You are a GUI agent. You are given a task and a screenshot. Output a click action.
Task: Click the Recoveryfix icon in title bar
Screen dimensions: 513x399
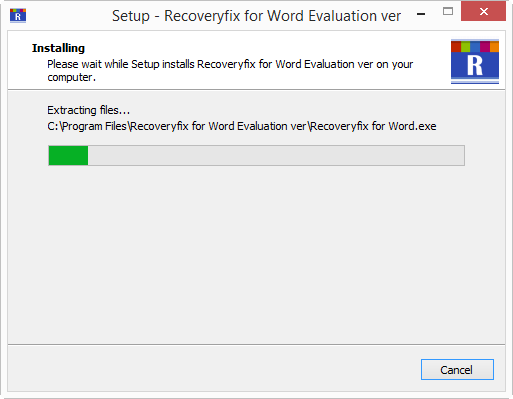coord(18,15)
